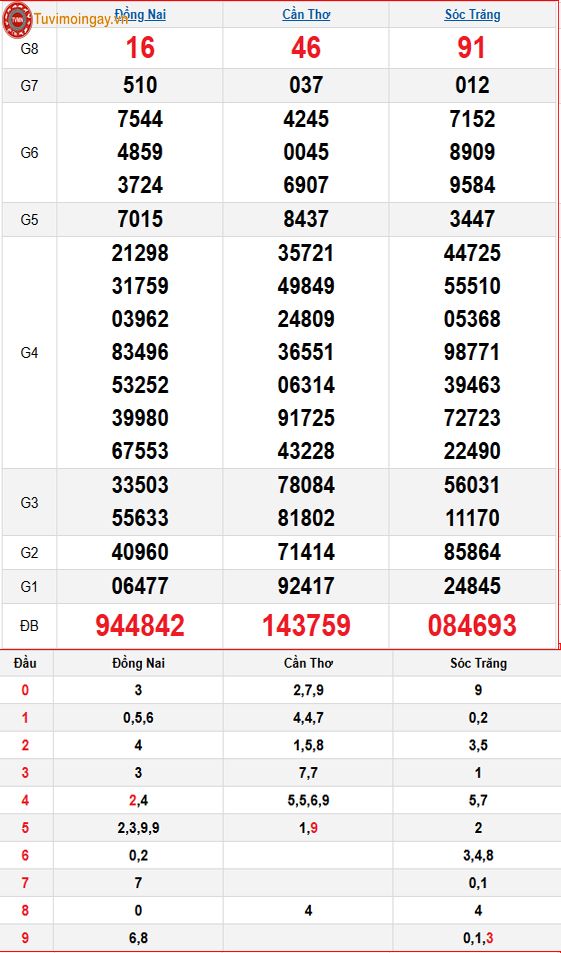561x953 pixels.
Task: Select Sóc Trăng G5 number 3447
Action: (x=472, y=219)
